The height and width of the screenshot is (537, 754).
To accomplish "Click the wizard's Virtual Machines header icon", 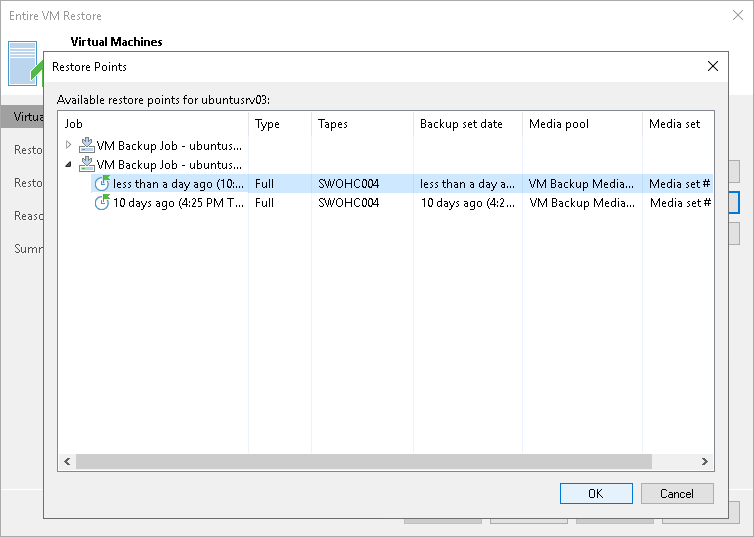I will (24, 63).
